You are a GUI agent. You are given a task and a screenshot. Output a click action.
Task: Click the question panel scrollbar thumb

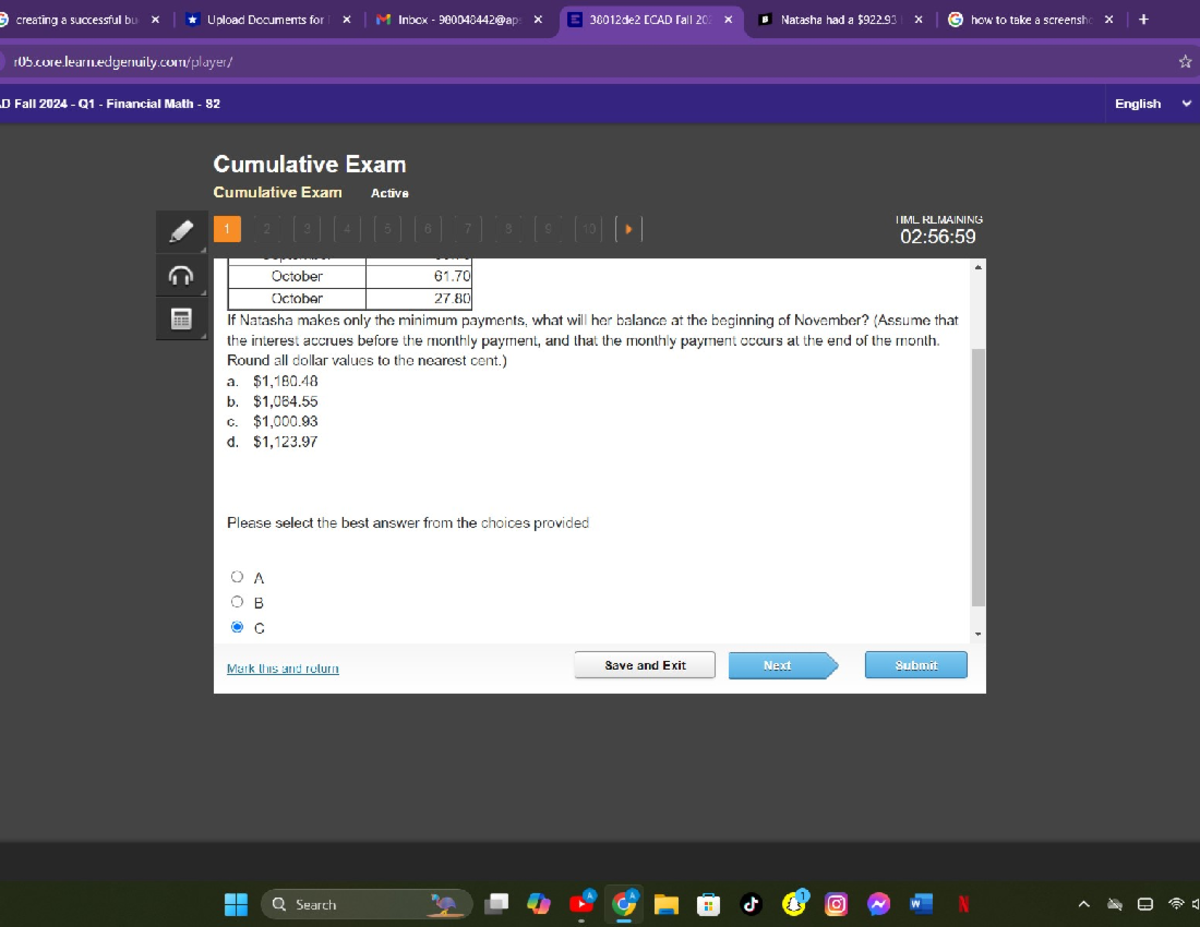(x=978, y=478)
